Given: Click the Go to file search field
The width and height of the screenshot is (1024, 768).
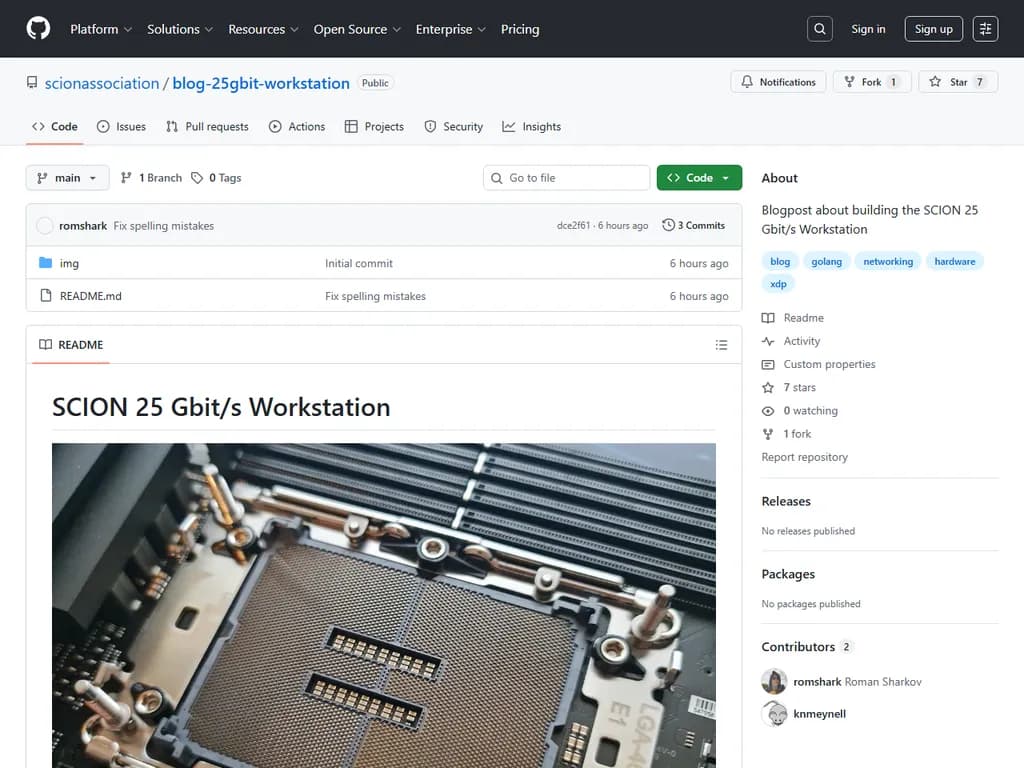Looking at the screenshot, I should pyautogui.click(x=566, y=177).
